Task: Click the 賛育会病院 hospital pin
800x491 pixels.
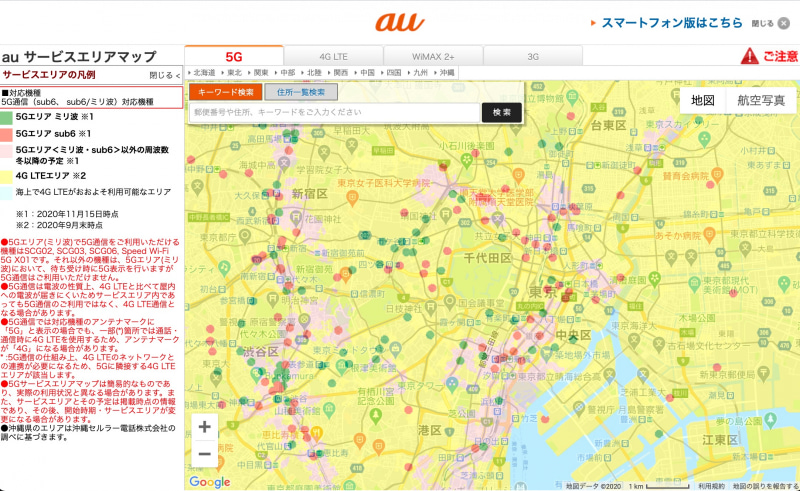Action: [717, 174]
